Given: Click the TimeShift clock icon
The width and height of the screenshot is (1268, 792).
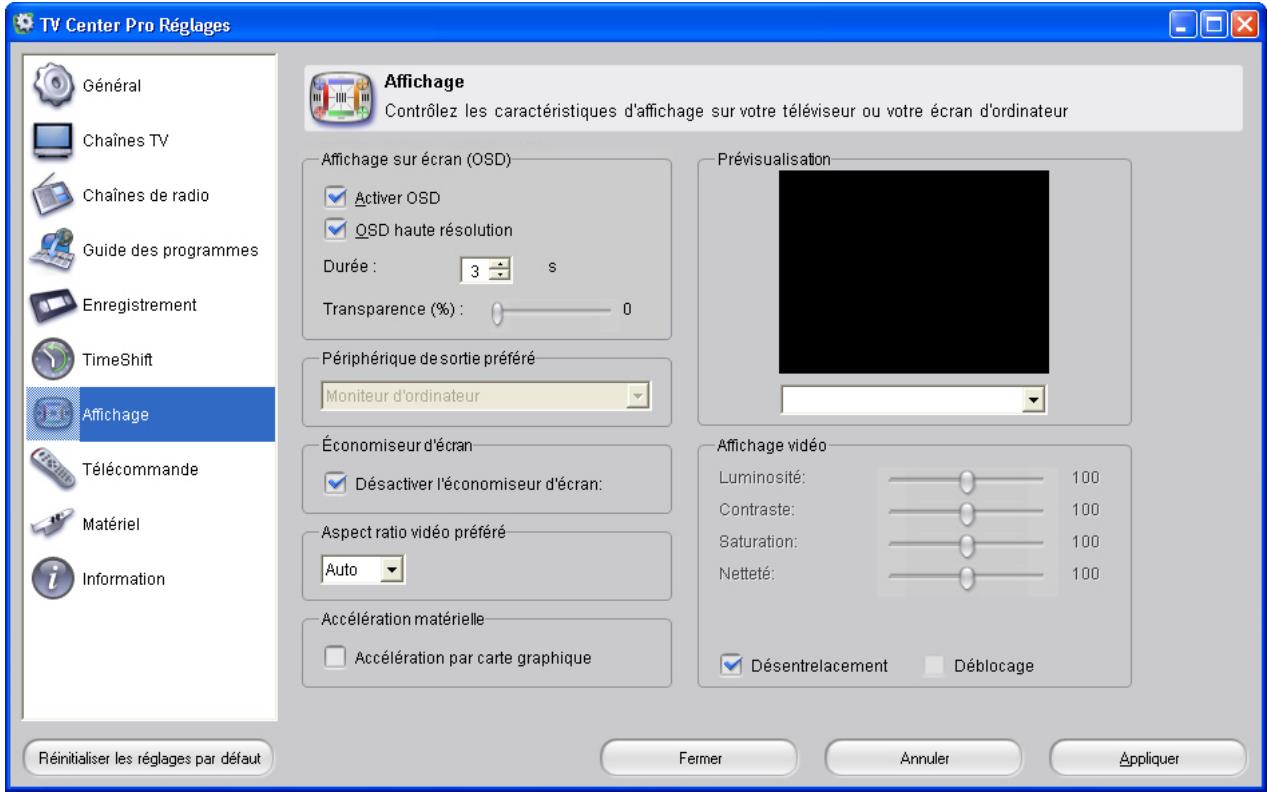Looking at the screenshot, I should (x=52, y=361).
